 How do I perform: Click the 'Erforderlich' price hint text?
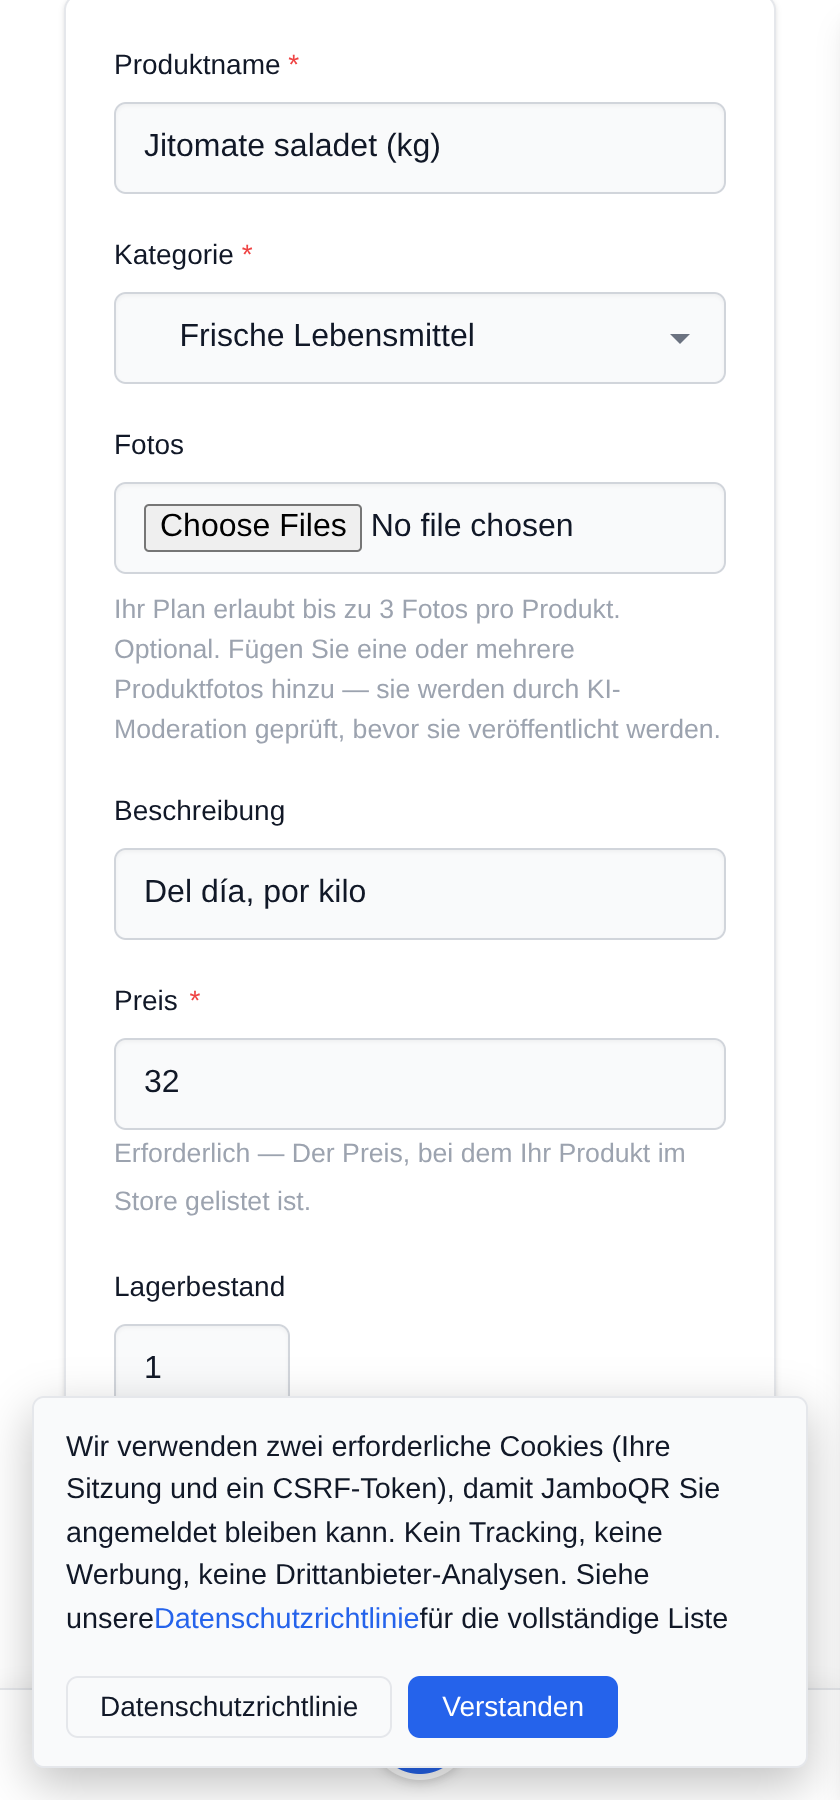(400, 1177)
